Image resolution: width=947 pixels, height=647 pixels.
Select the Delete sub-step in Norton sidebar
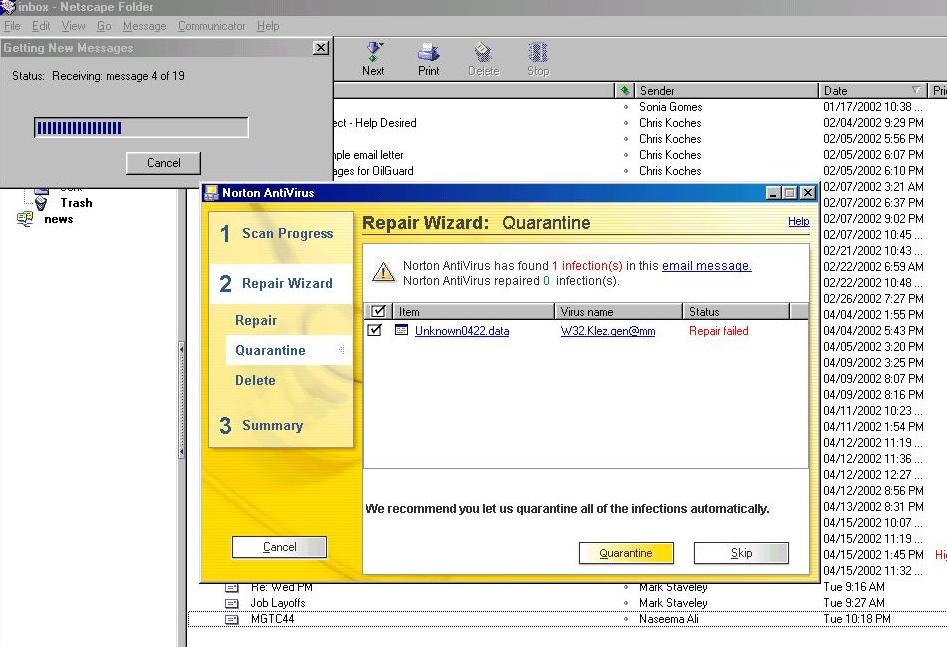255,381
